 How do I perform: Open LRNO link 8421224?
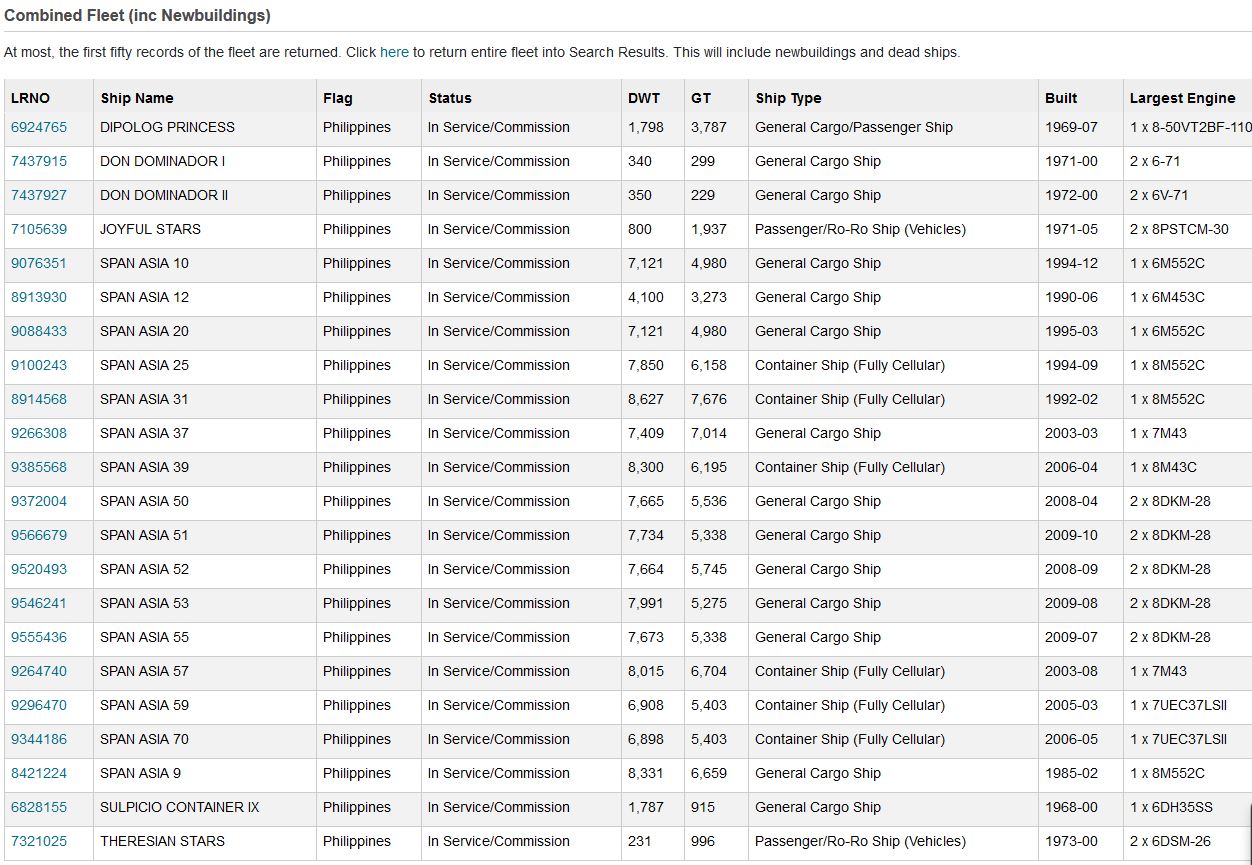click(x=39, y=773)
